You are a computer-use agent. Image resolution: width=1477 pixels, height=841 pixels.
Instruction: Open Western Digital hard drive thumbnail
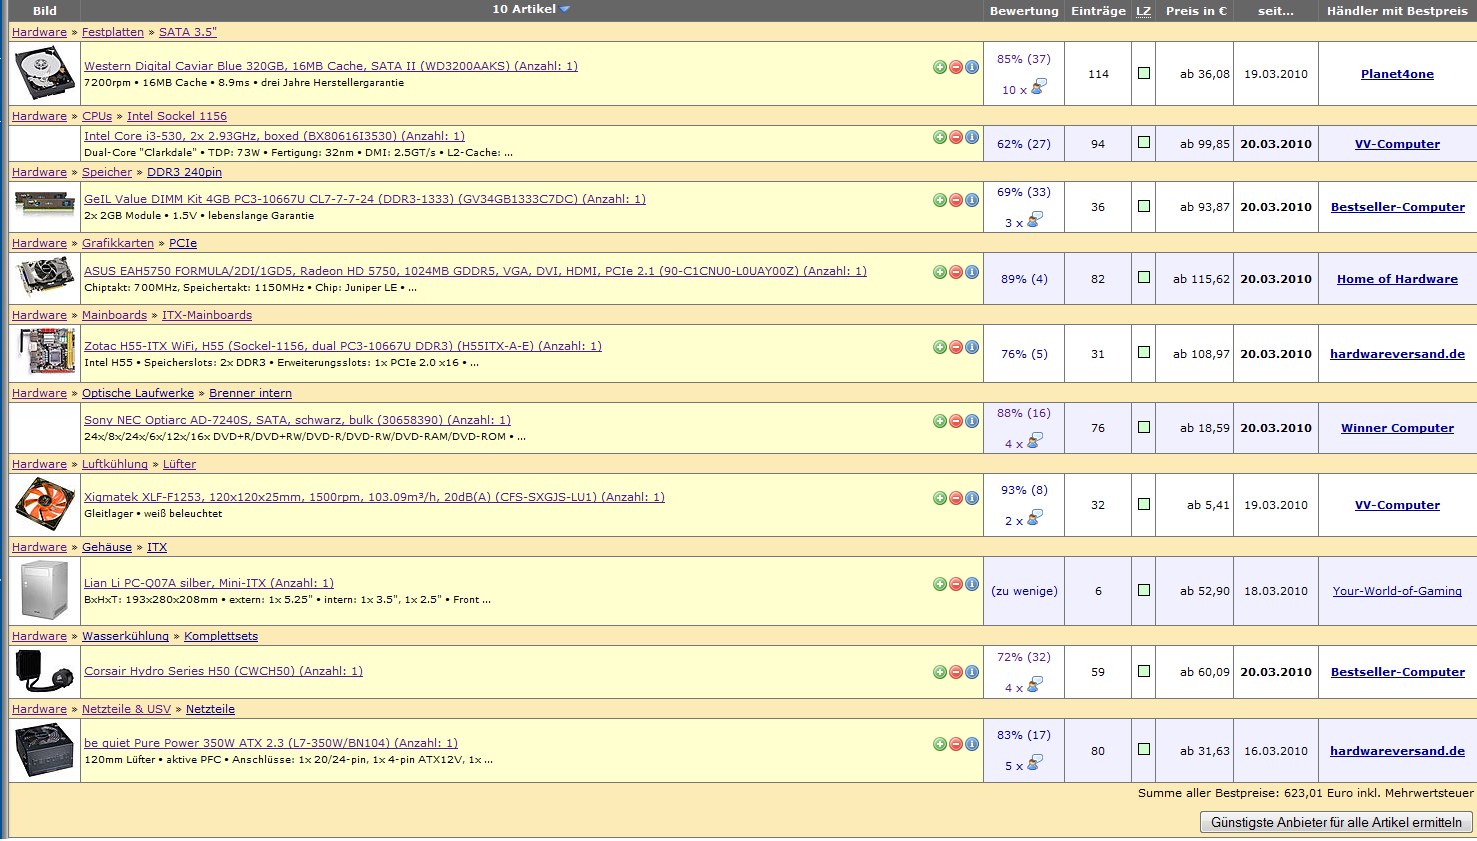[45, 74]
